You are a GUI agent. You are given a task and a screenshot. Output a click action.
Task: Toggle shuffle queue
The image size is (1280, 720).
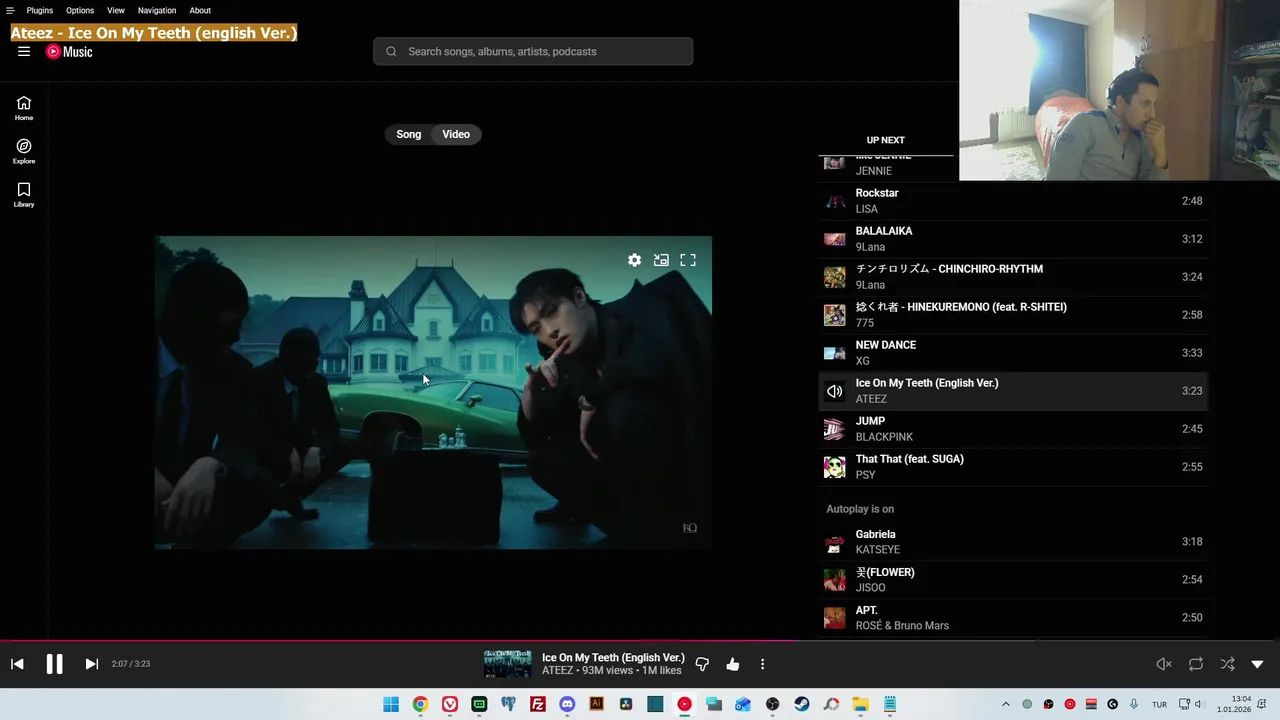click(x=1227, y=664)
